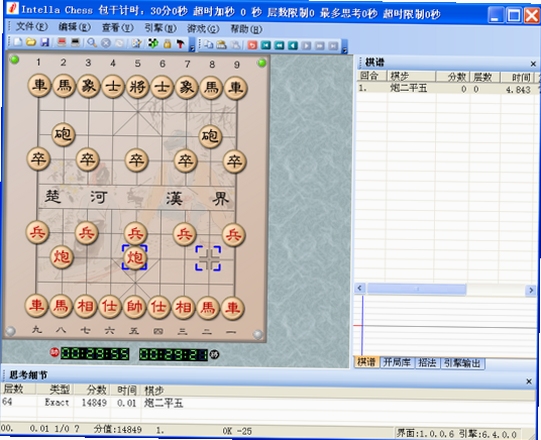The image size is (541, 440).
Task: Select the red cannon on file 八
Action: [61, 257]
